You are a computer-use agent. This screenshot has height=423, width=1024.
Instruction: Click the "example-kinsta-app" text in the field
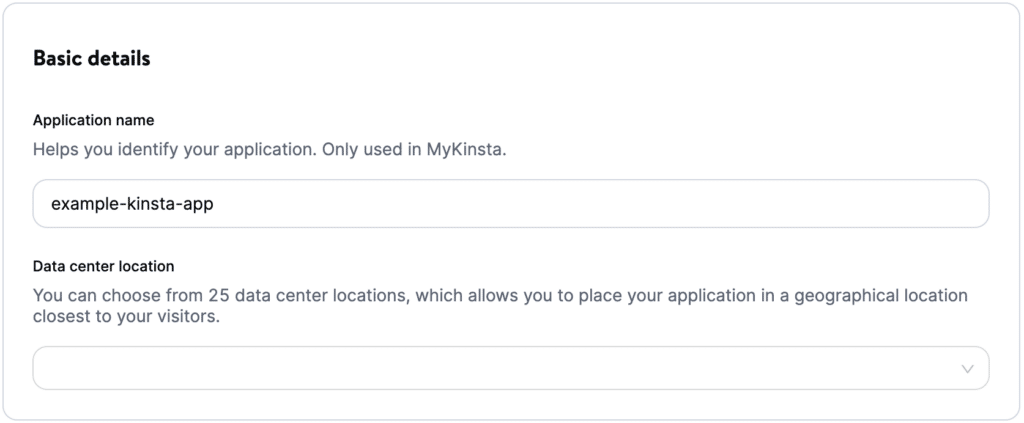tap(132, 204)
